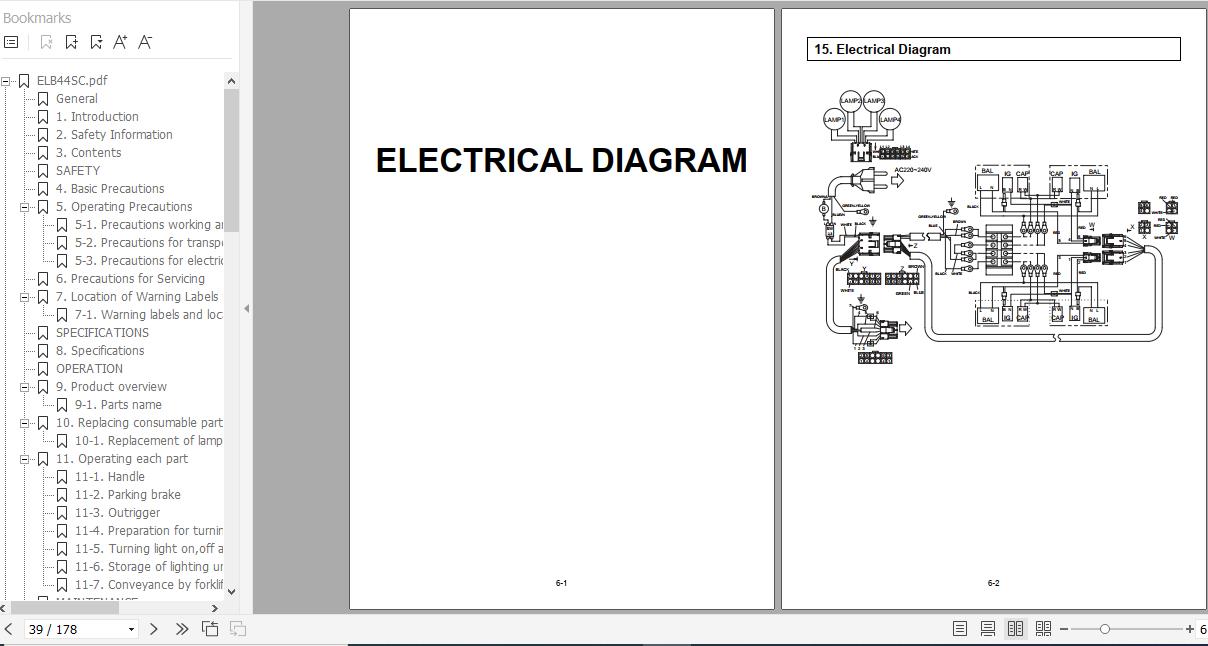This screenshot has height=646, width=1208.
Task: Switch to continuous scrolling page view
Action: point(987,629)
